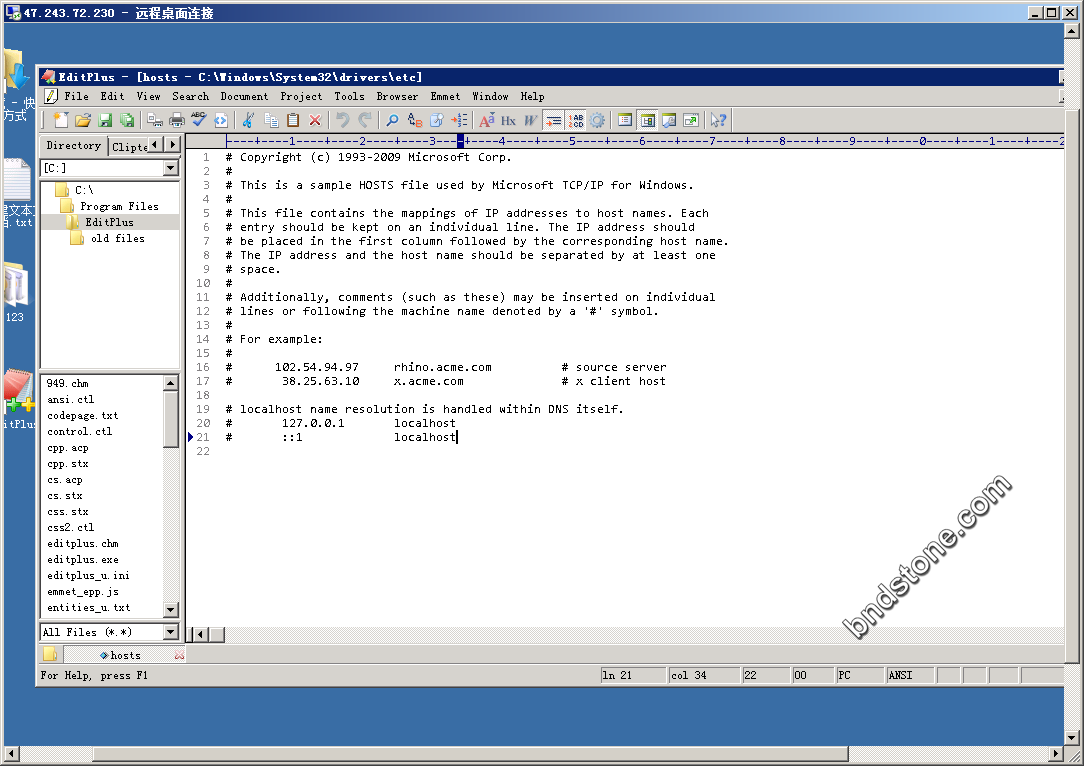The height and width of the screenshot is (766, 1084).
Task: Click remote desktop horizontal scrollbar right arrow
Action: 1056,754
